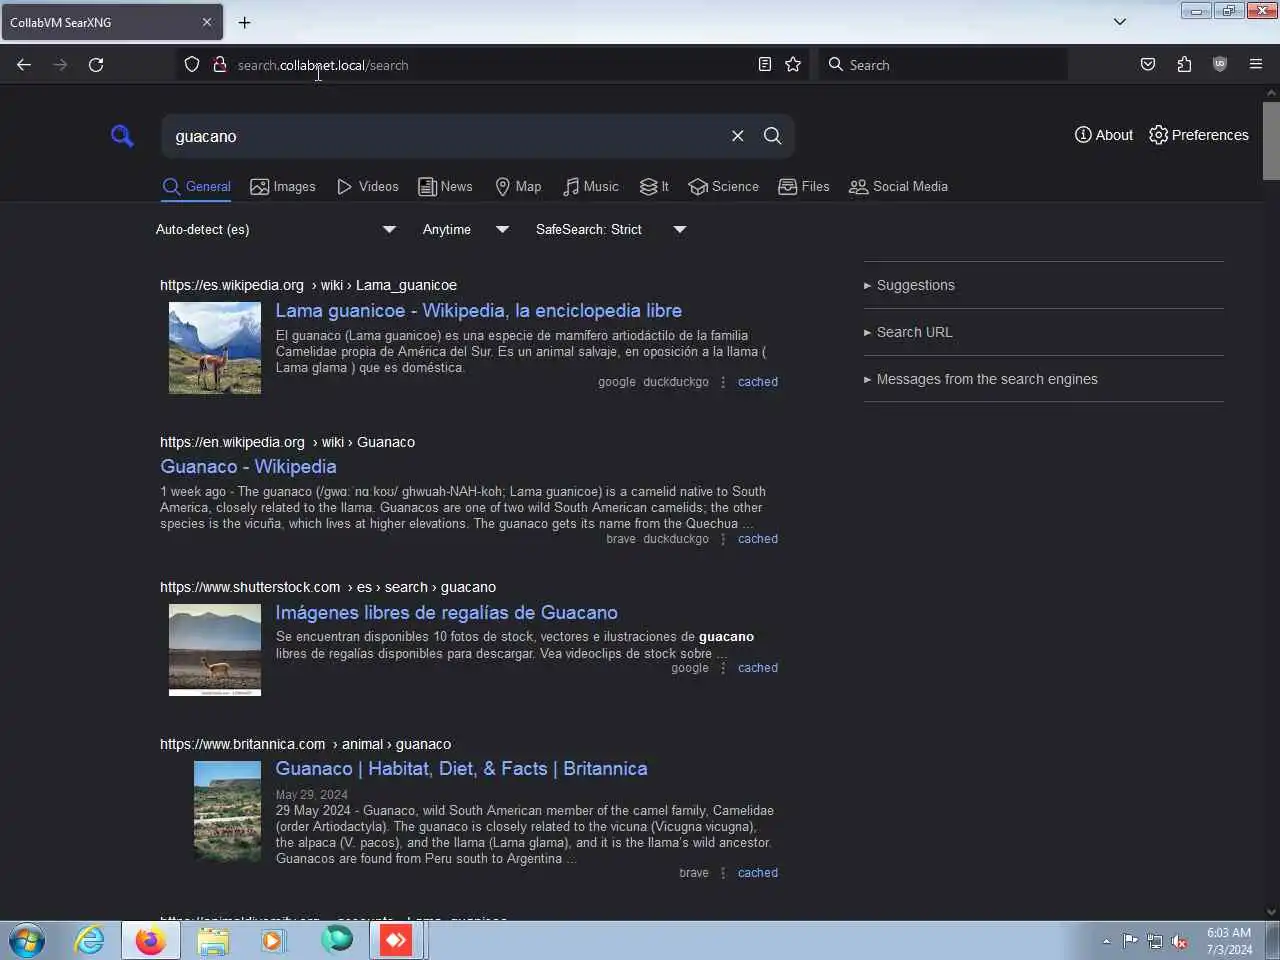Switch to the Images tab
The height and width of the screenshot is (960, 1280).
coord(282,187)
